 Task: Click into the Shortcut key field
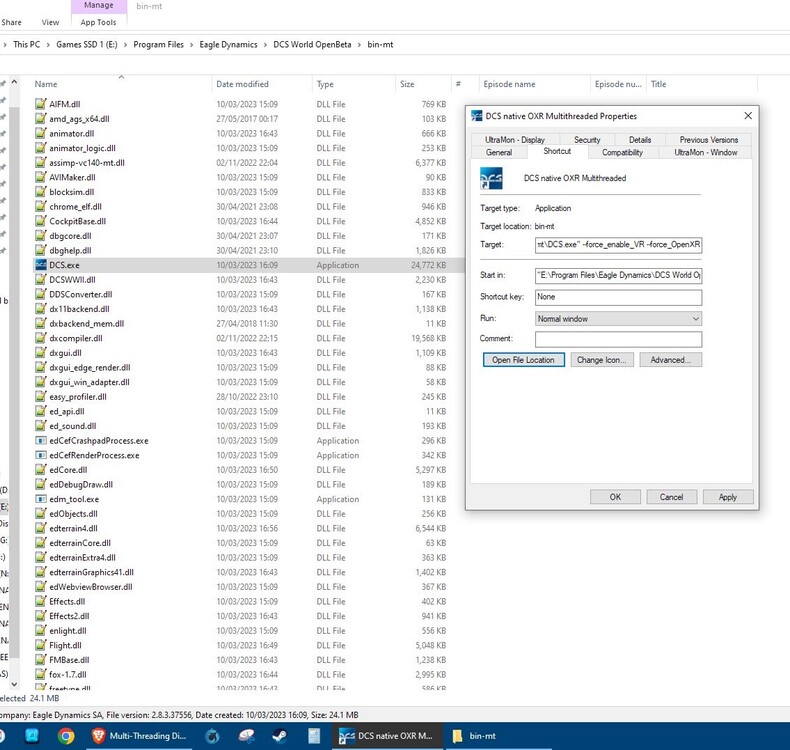(x=618, y=297)
